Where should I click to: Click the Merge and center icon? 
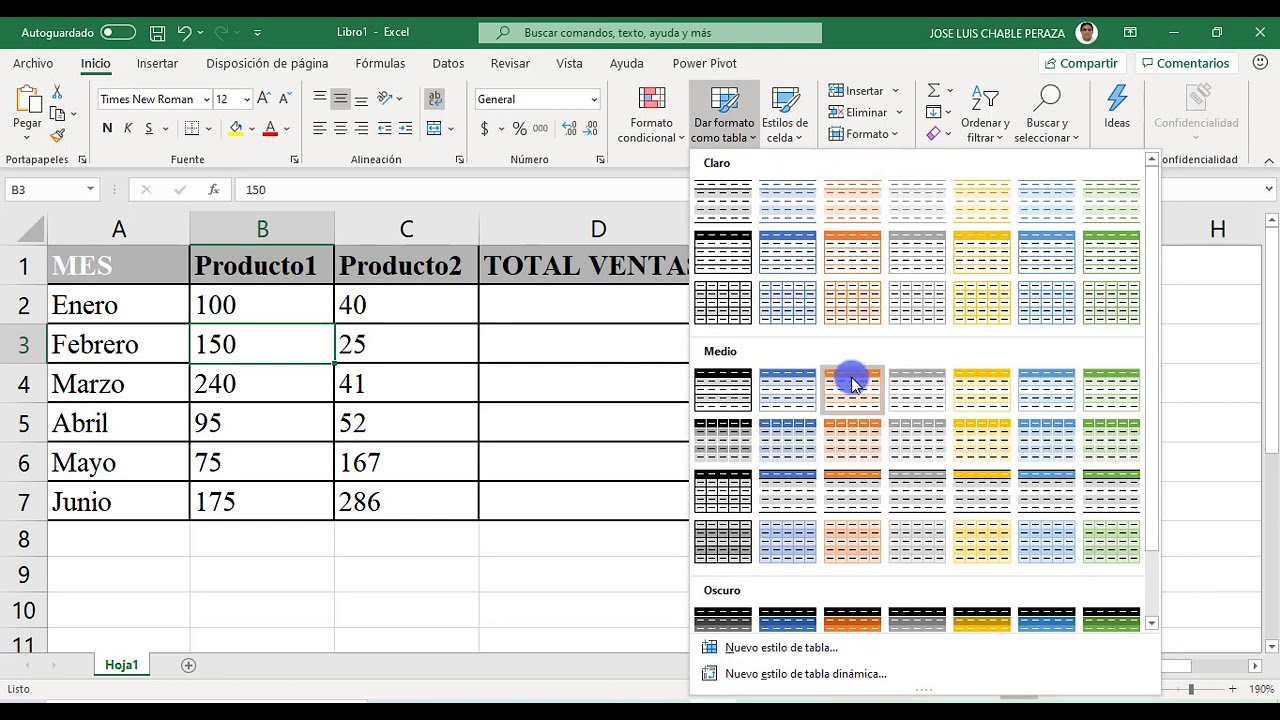[x=434, y=128]
